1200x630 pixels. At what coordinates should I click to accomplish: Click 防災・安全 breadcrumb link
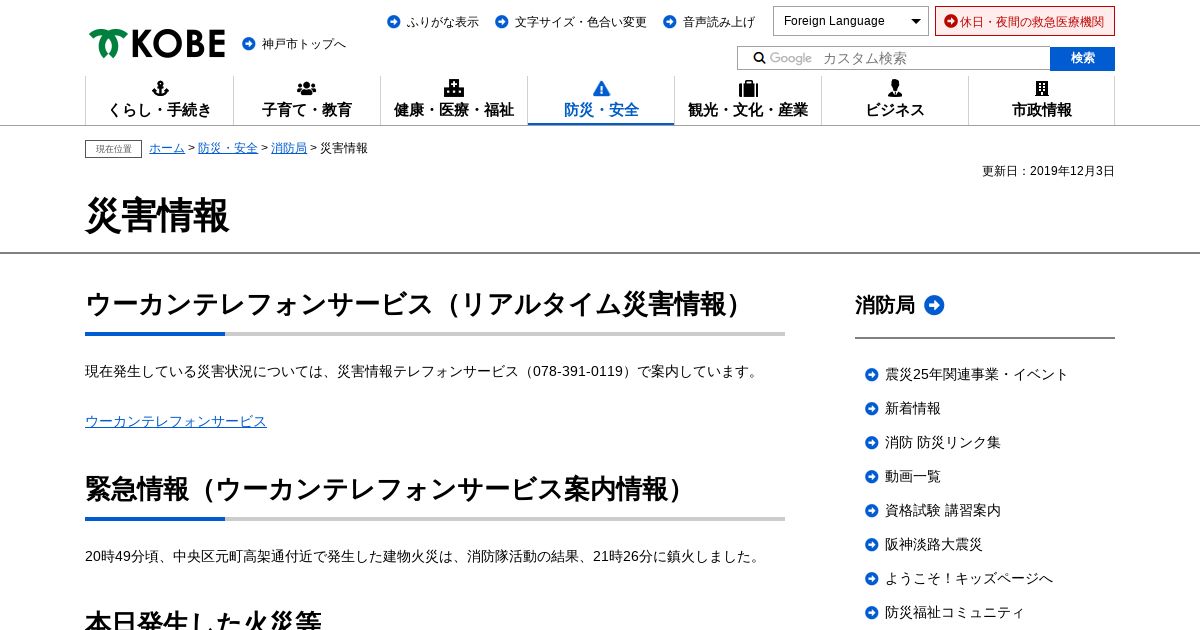[228, 148]
